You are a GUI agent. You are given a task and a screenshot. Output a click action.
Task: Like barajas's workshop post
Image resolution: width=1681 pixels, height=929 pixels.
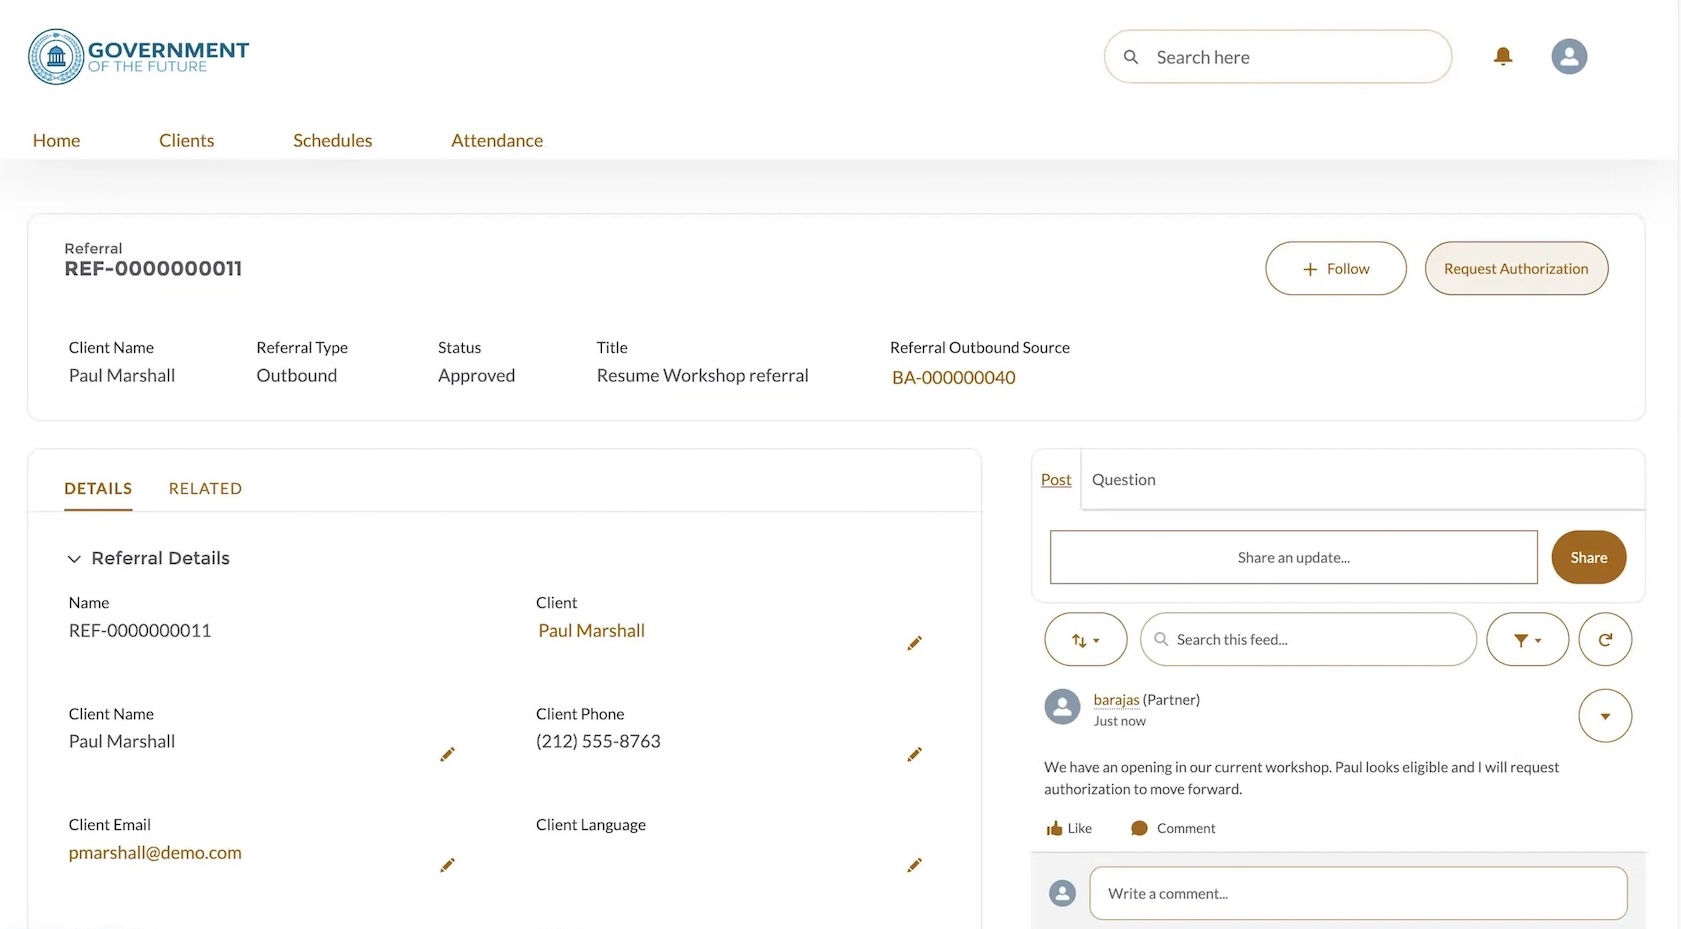click(x=1068, y=828)
